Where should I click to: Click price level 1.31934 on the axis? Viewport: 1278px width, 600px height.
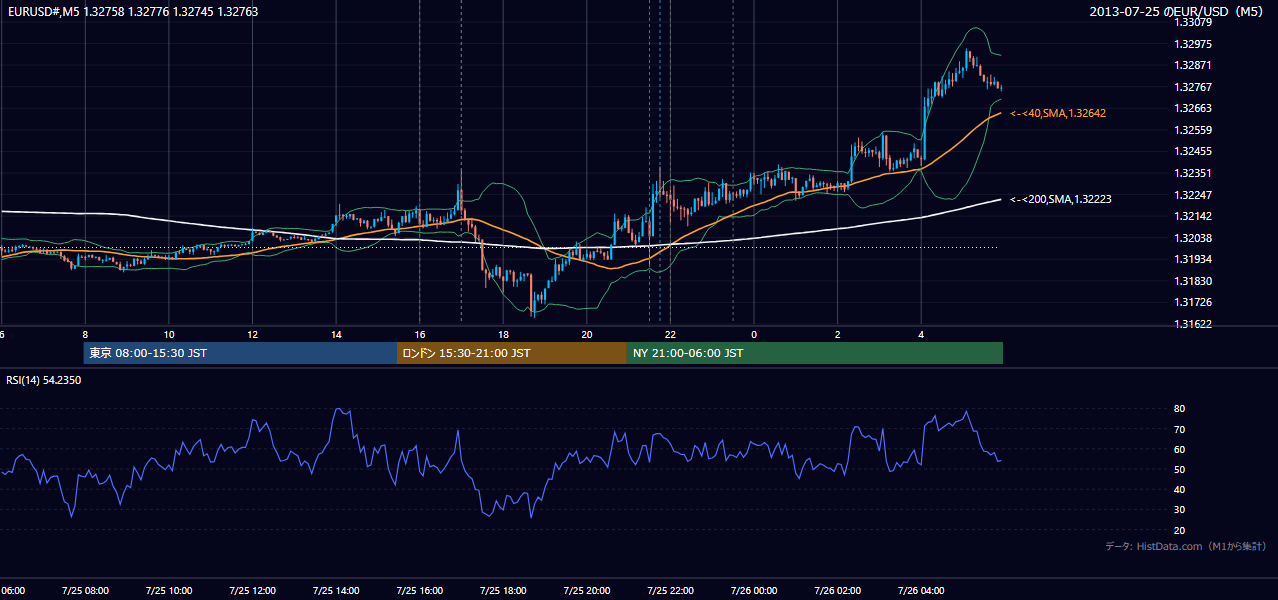(x=1192, y=259)
